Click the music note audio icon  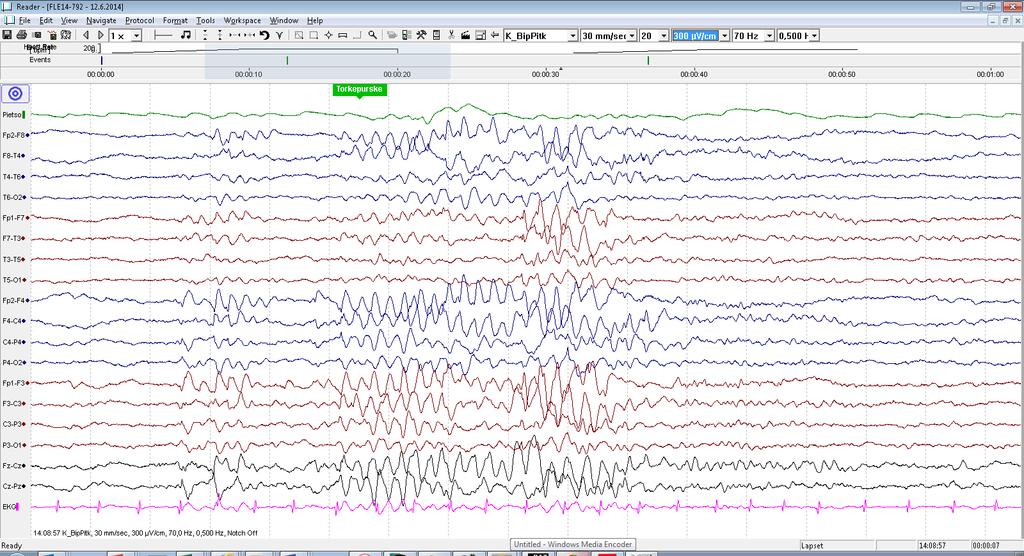[x=185, y=35]
